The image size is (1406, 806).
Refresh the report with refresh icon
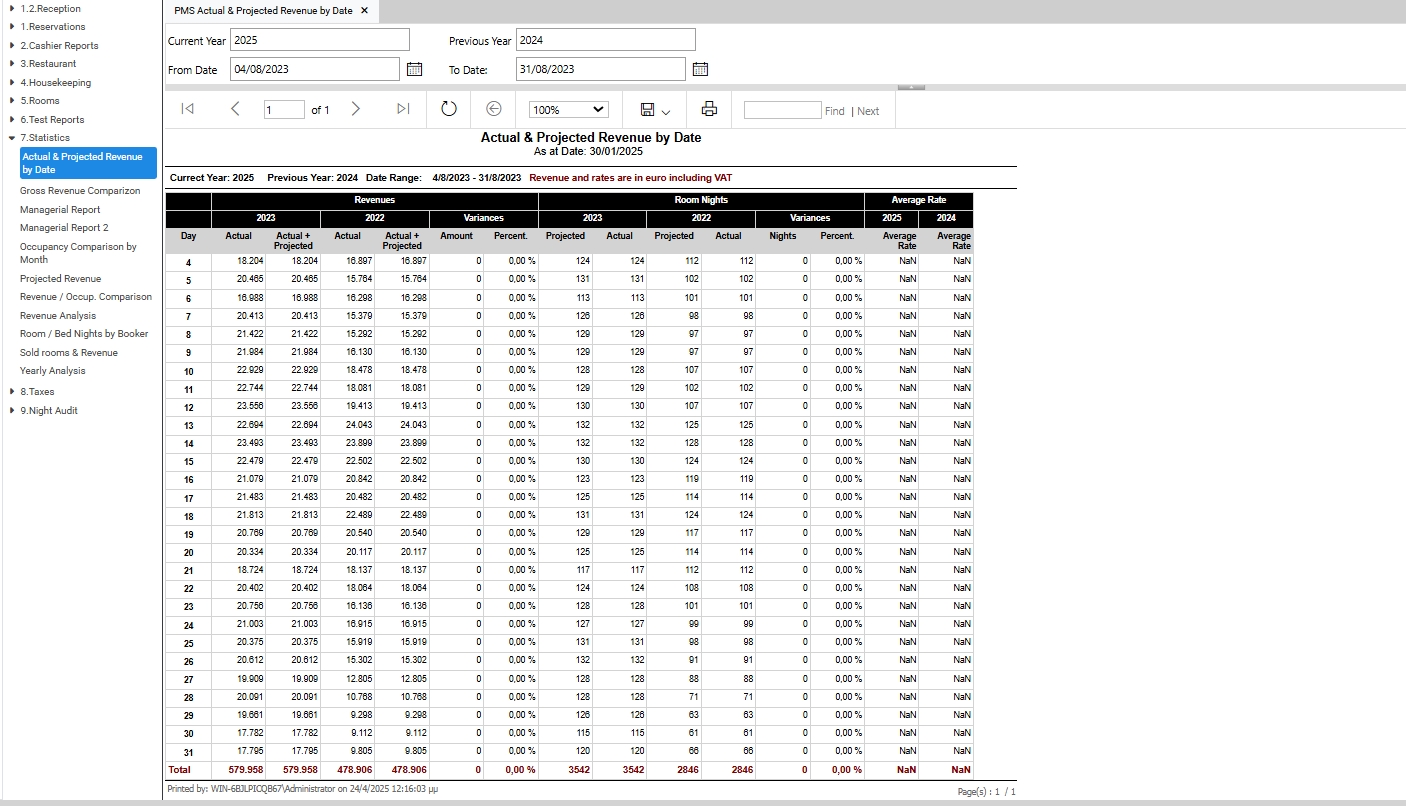click(x=449, y=109)
